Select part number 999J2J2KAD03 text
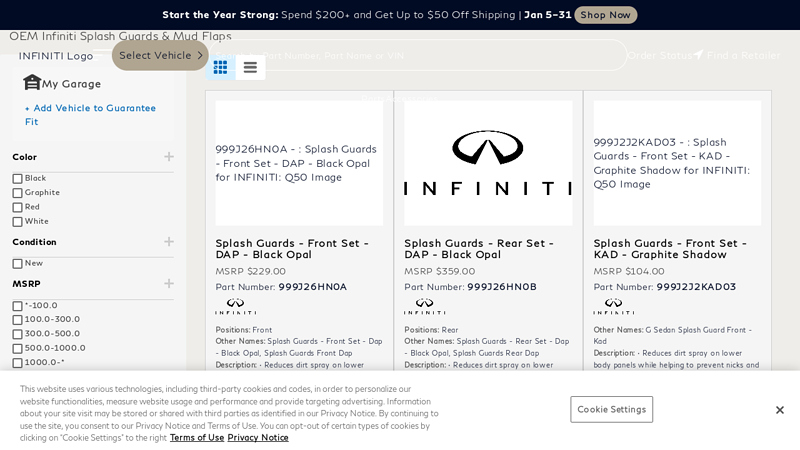 pyautogui.click(x=696, y=287)
